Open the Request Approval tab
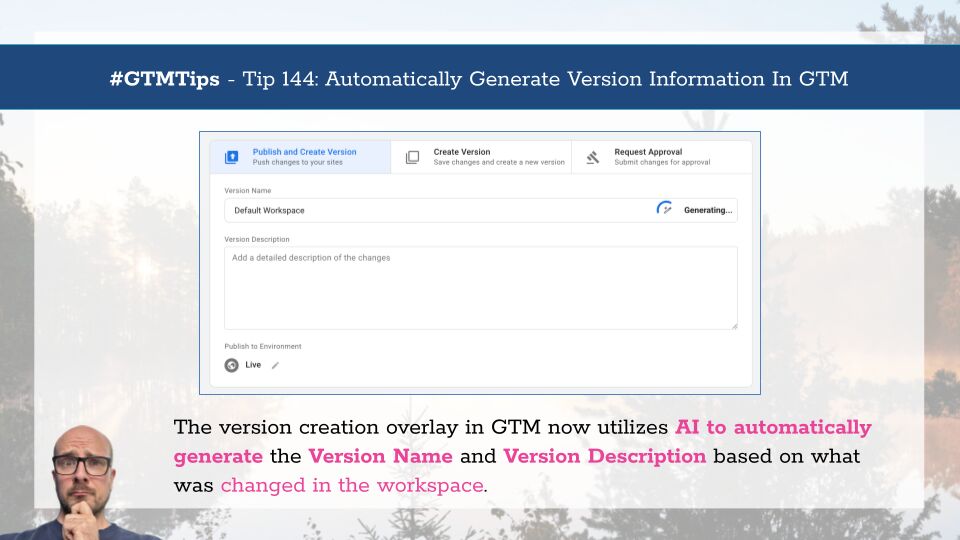This screenshot has width=960, height=540. [662, 157]
